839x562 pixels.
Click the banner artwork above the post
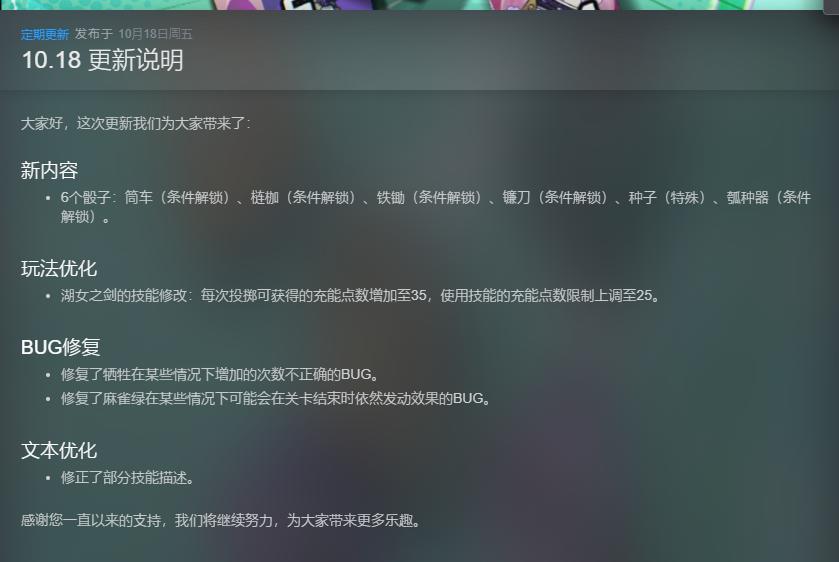tap(411, 5)
